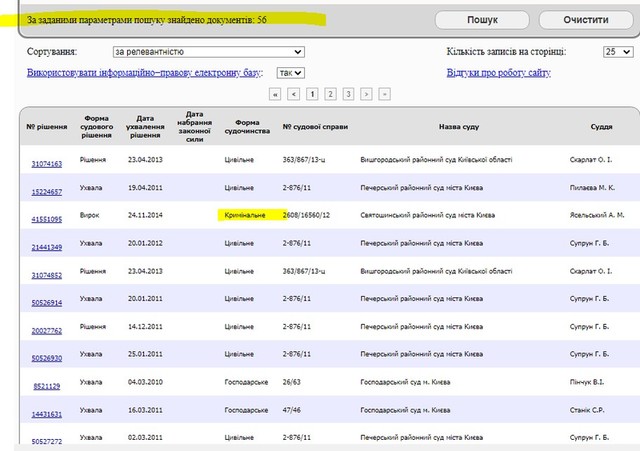
Task: Click the previous page arrow button
Action: [294, 94]
